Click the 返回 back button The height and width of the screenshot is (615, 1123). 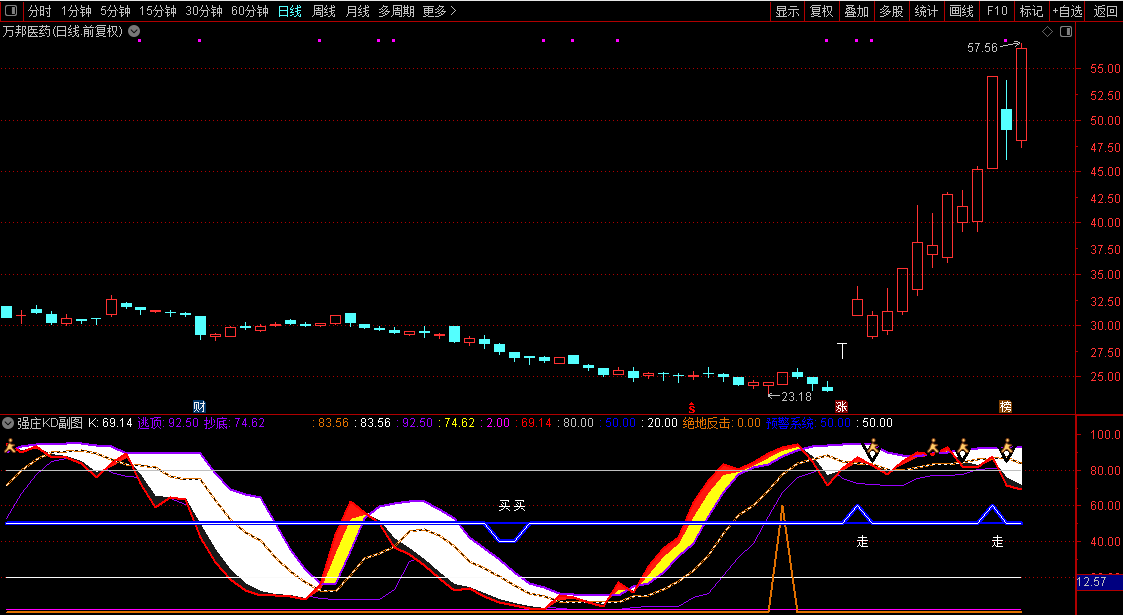point(1105,11)
